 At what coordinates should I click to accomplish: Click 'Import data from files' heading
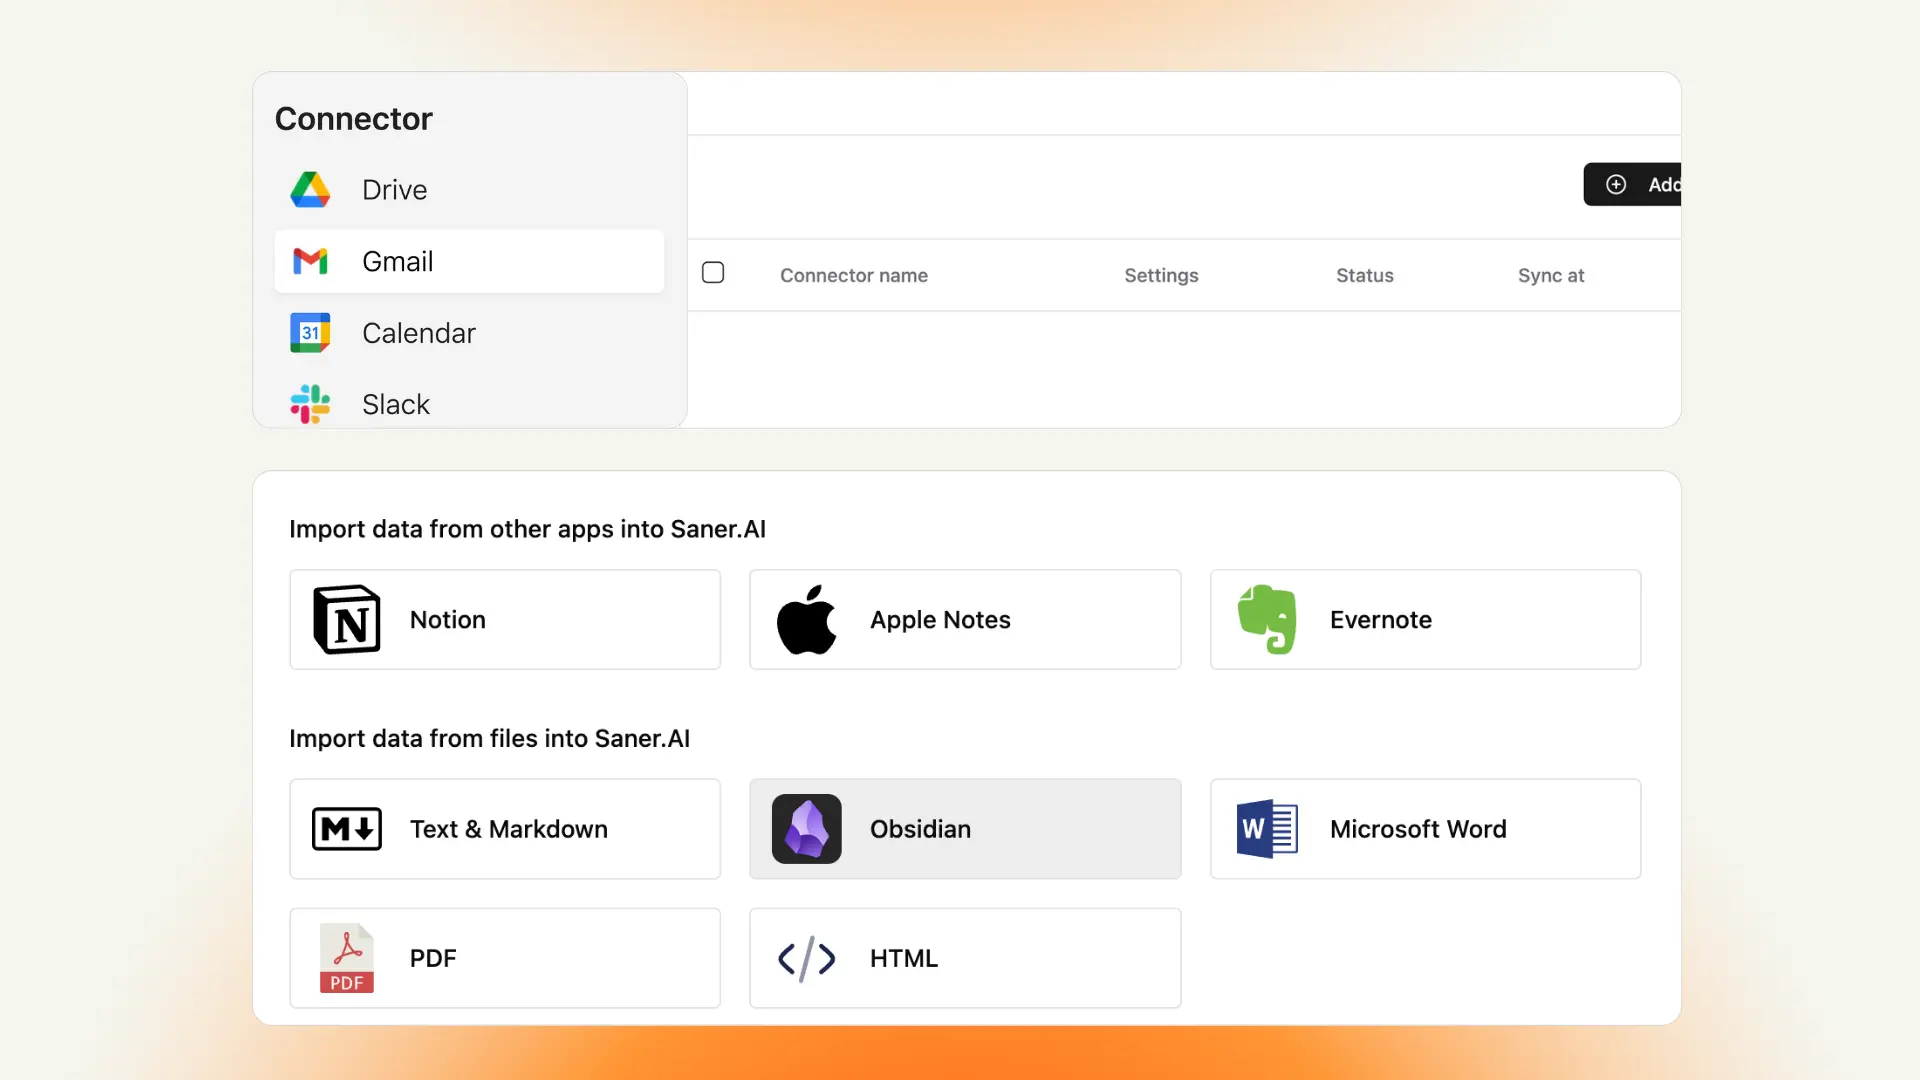pos(489,738)
